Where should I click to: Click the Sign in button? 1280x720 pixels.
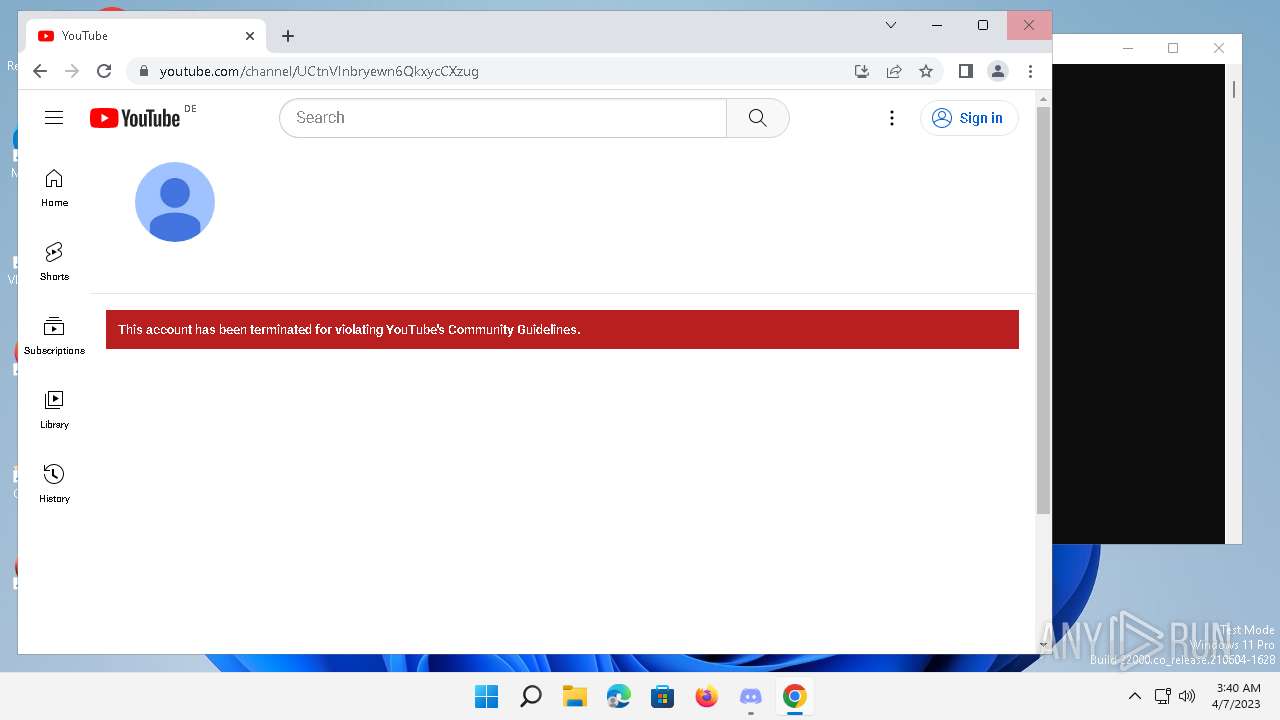(x=968, y=118)
